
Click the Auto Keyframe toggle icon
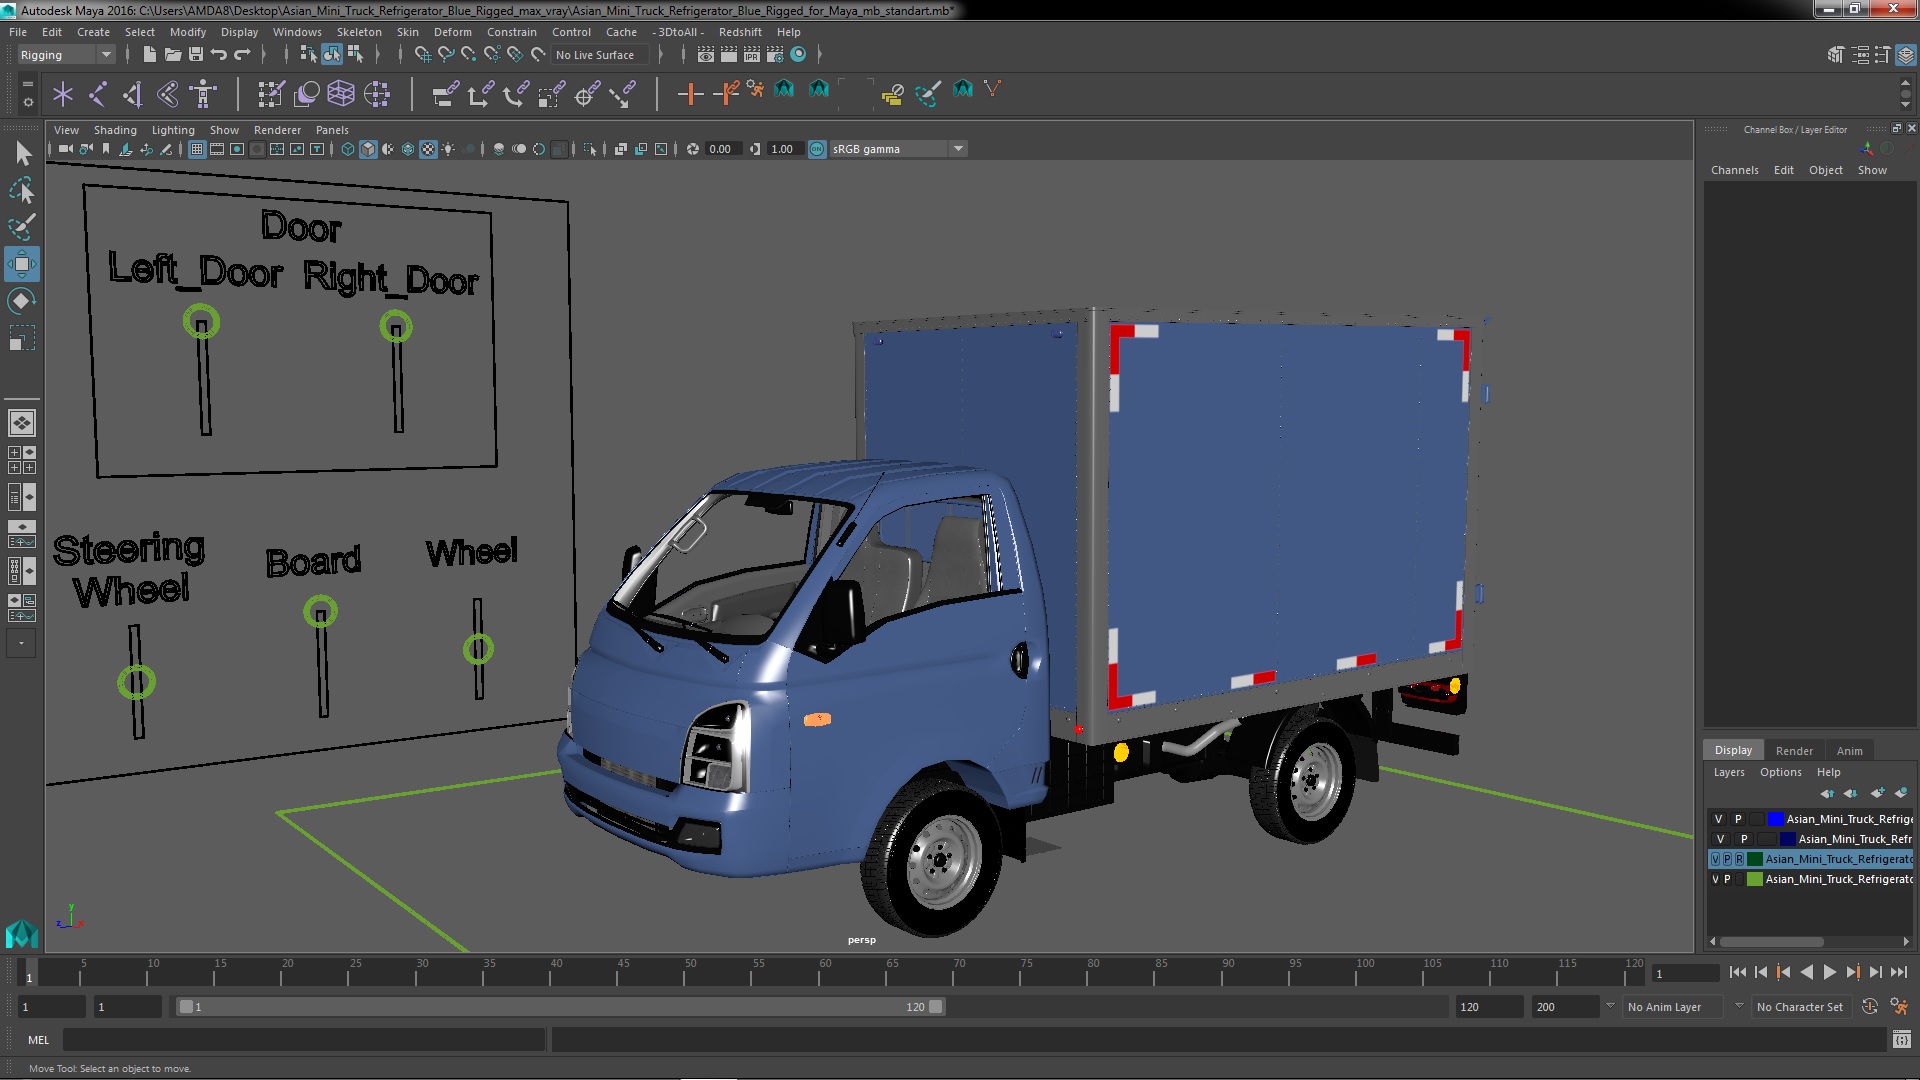click(1870, 1007)
